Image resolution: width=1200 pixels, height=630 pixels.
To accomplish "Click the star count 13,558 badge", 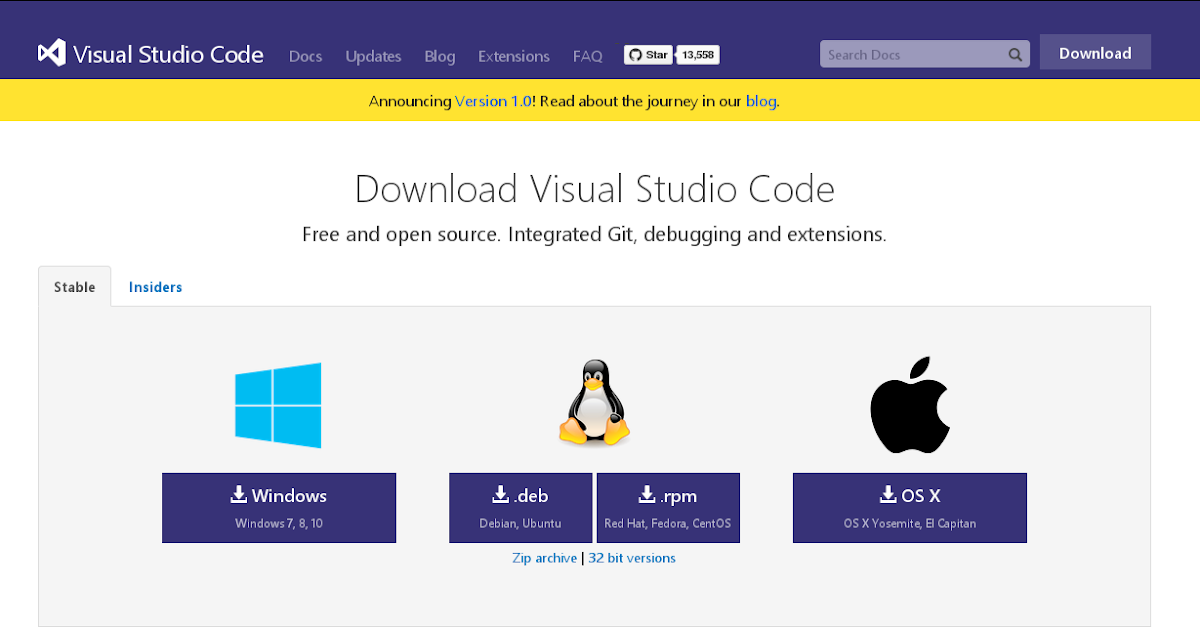I will click(698, 55).
